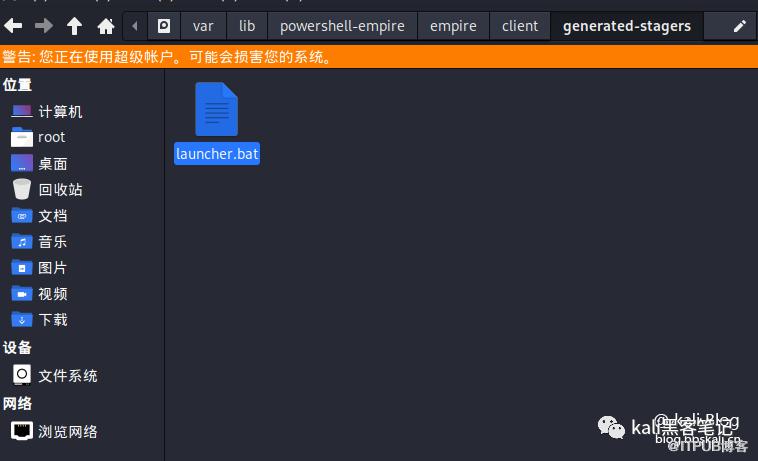
Task: Select the generated-stagers path segment
Action: (627, 26)
